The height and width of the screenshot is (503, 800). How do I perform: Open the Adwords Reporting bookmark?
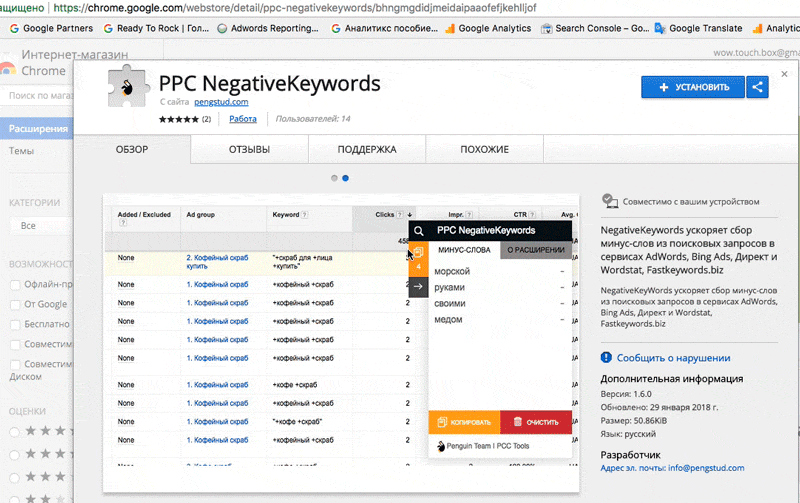pyautogui.click(x=268, y=29)
